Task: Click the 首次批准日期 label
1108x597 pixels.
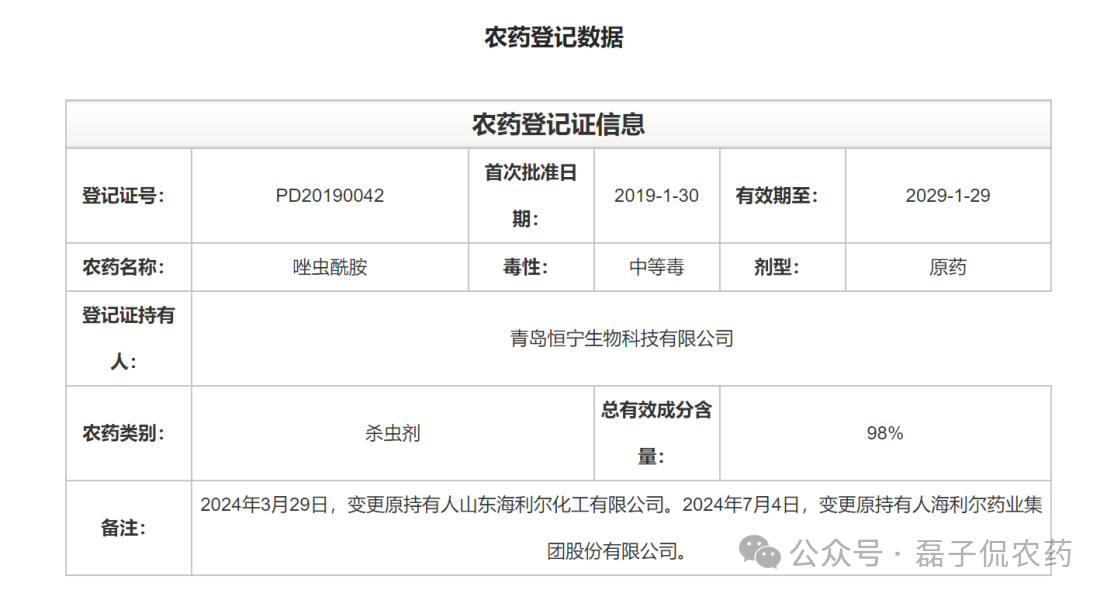Action: tap(531, 196)
